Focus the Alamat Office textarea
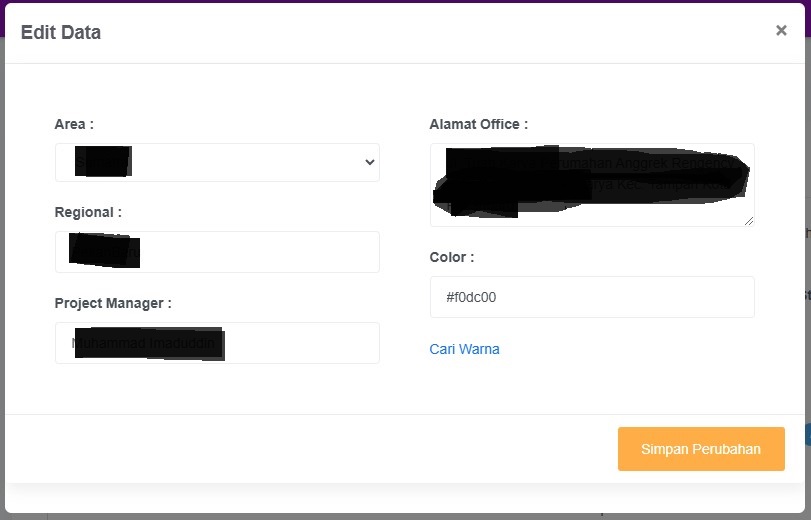This screenshot has height=520, width=811. click(x=592, y=185)
